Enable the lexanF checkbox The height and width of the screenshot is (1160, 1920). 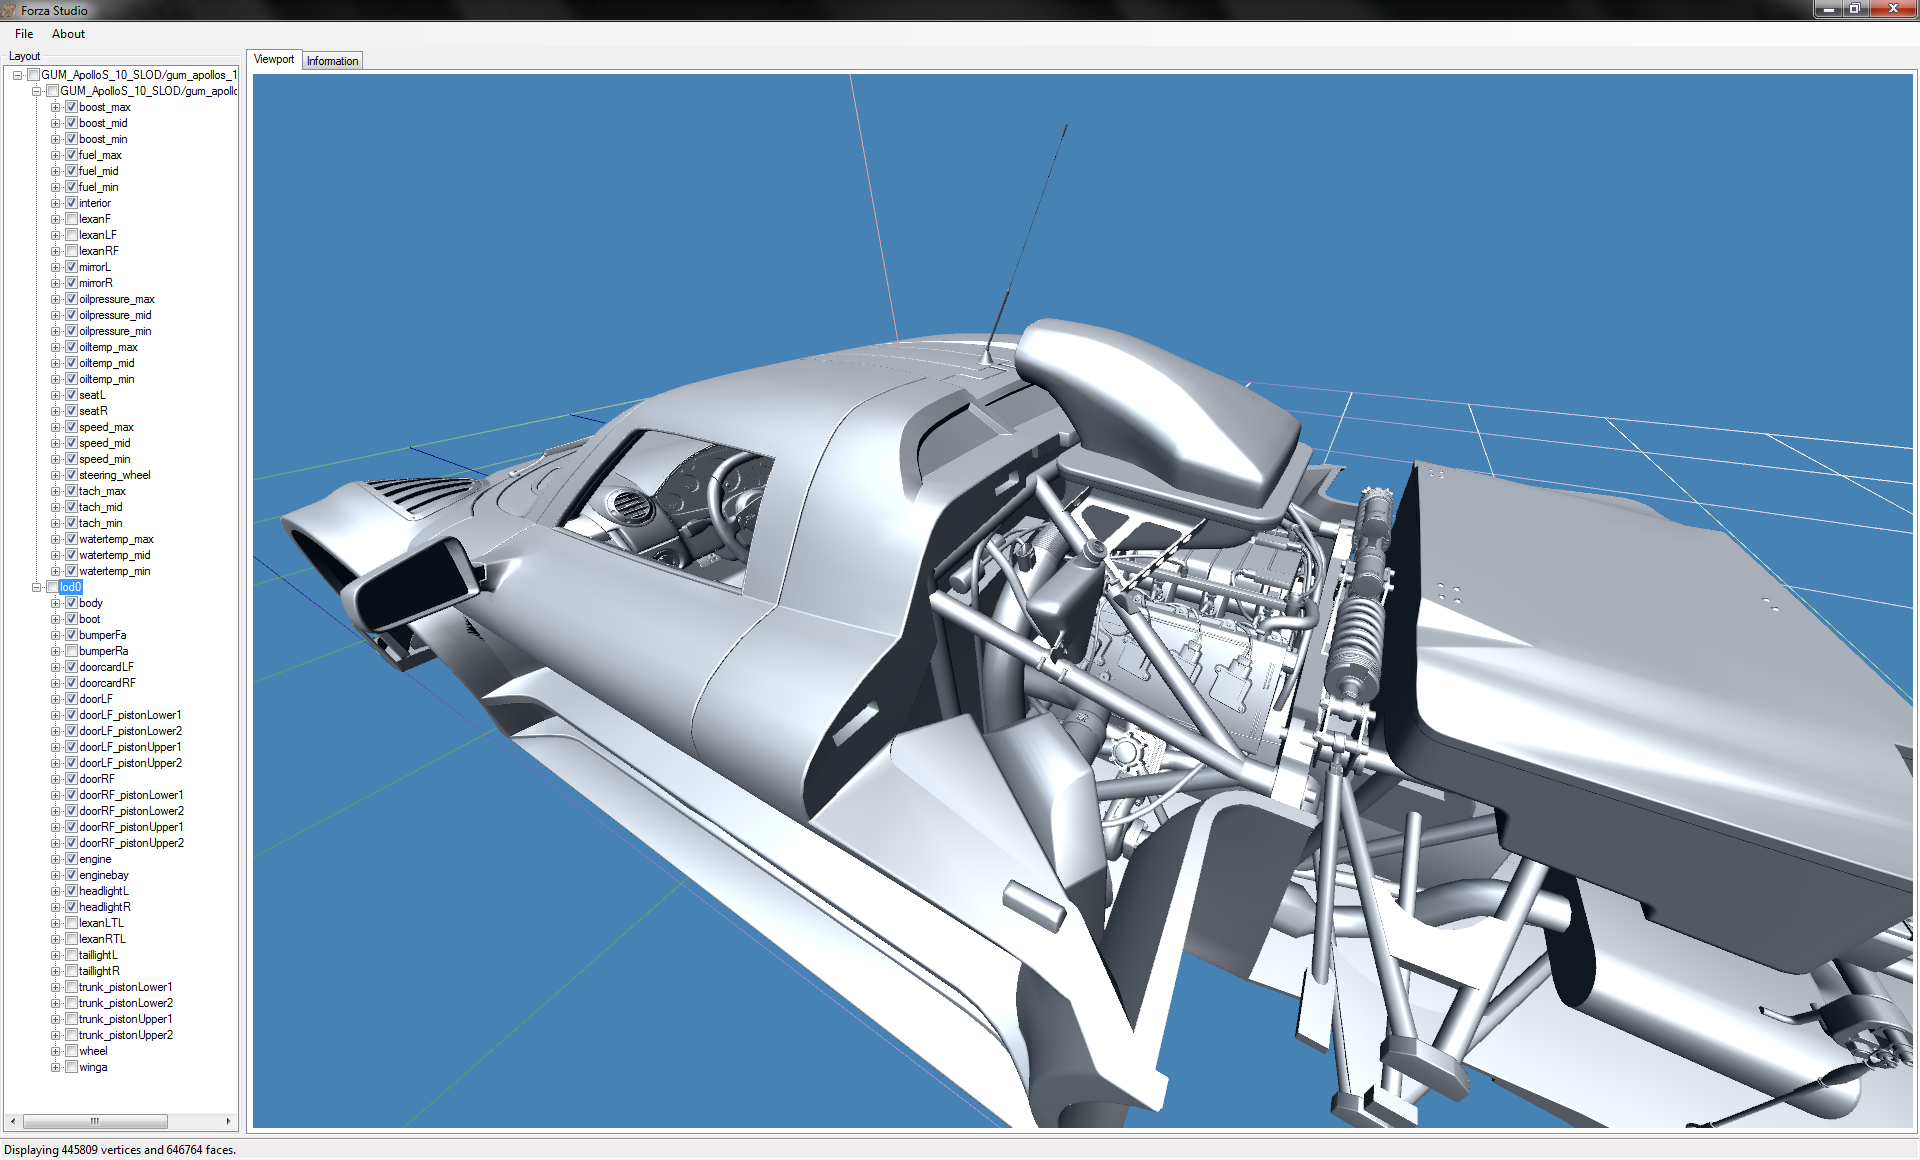click(71, 219)
